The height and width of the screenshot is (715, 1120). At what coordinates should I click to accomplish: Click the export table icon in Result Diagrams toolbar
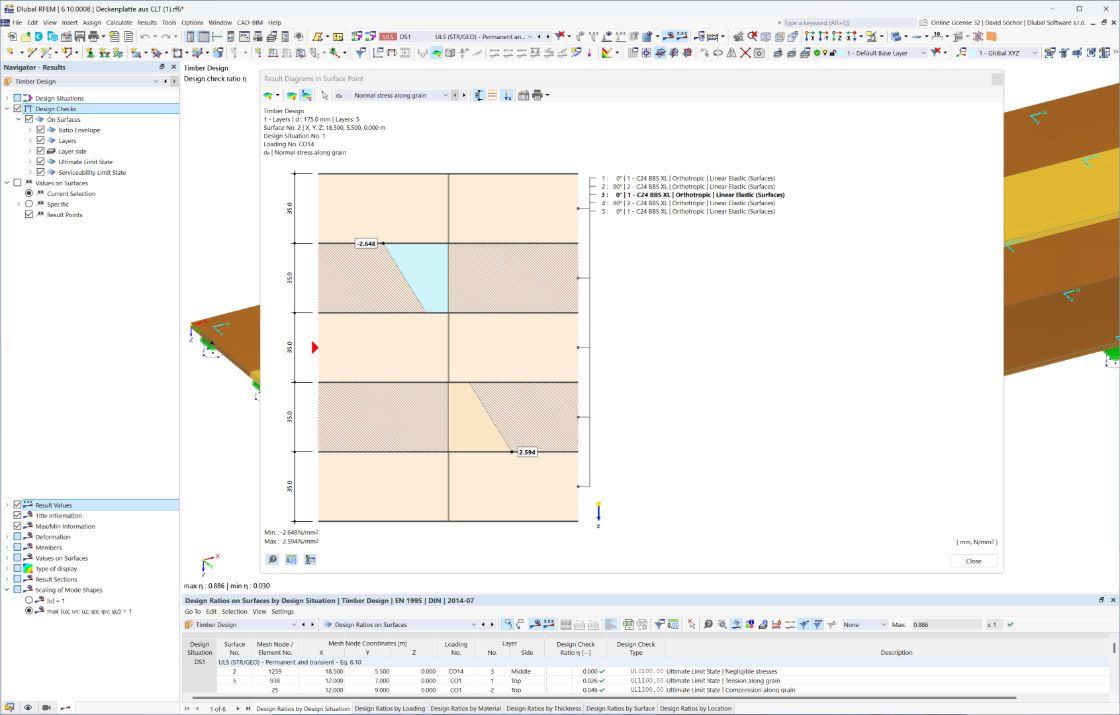click(524, 95)
